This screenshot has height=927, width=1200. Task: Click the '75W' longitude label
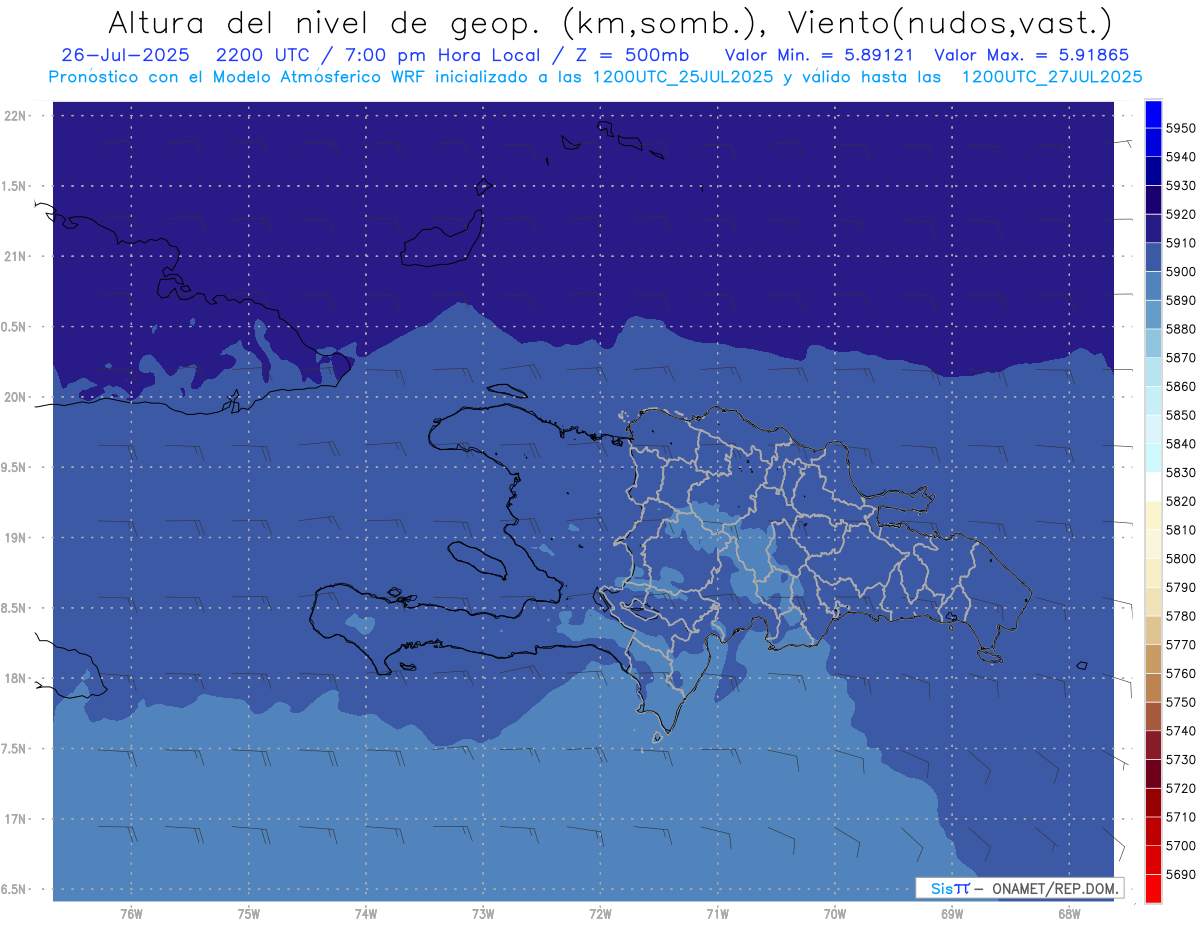pyautogui.click(x=248, y=914)
